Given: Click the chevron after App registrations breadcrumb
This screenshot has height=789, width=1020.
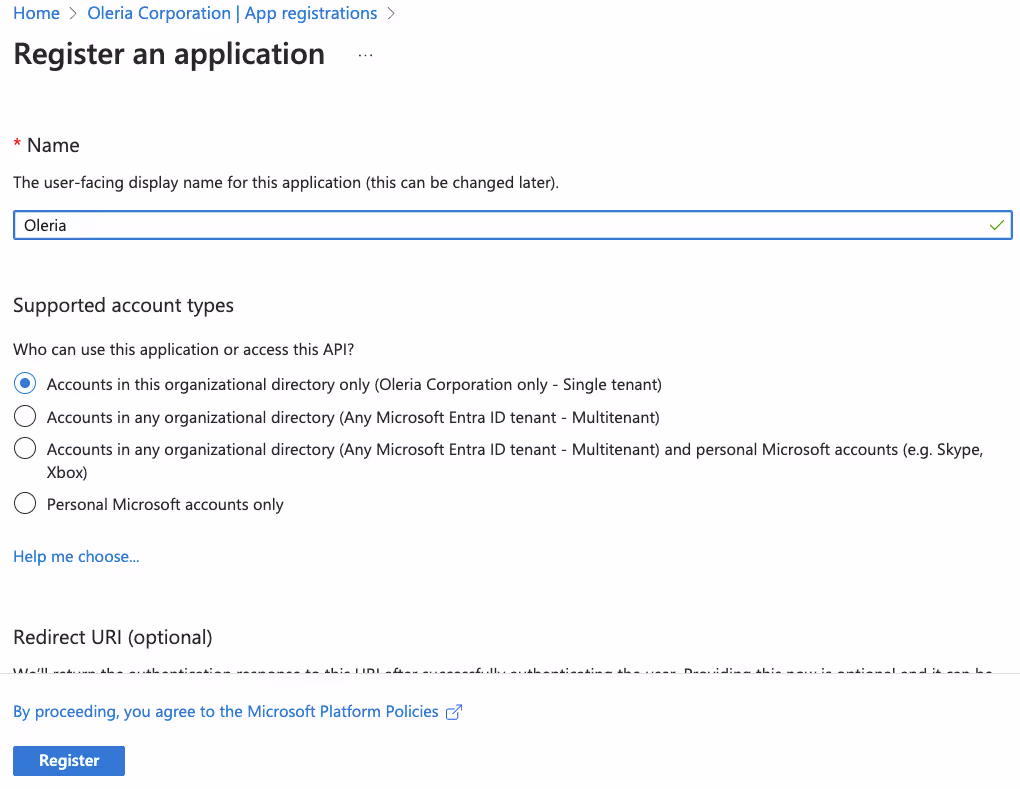Looking at the screenshot, I should click(x=391, y=14).
